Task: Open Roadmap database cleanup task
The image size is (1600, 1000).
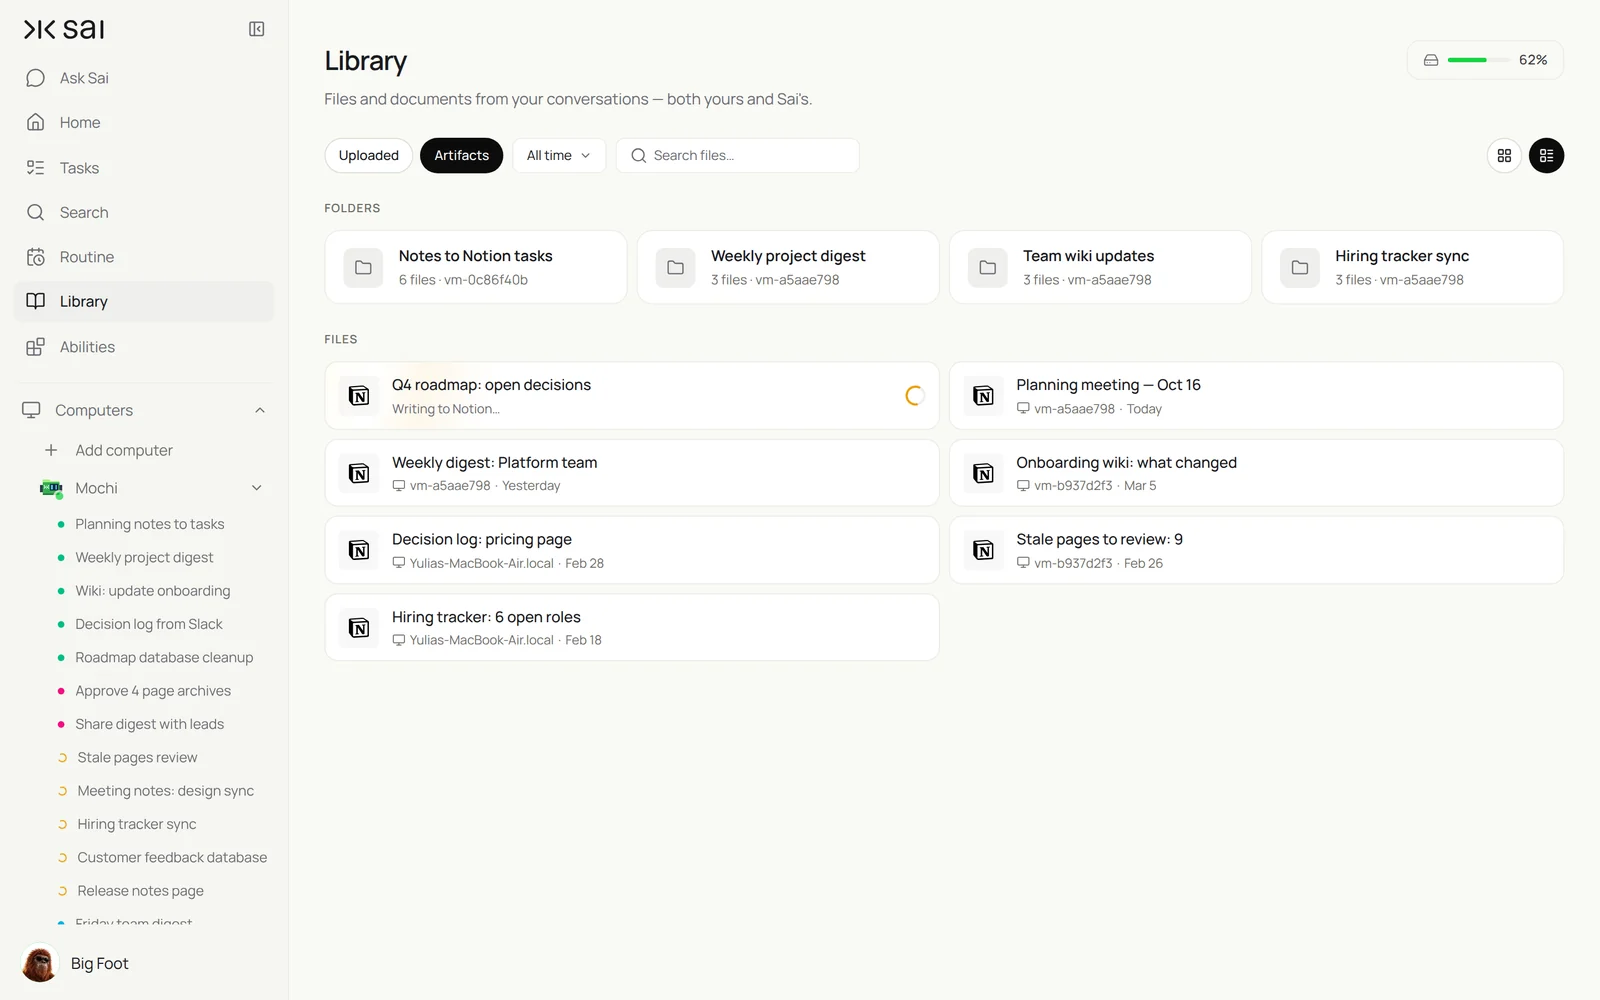Action: (x=164, y=657)
